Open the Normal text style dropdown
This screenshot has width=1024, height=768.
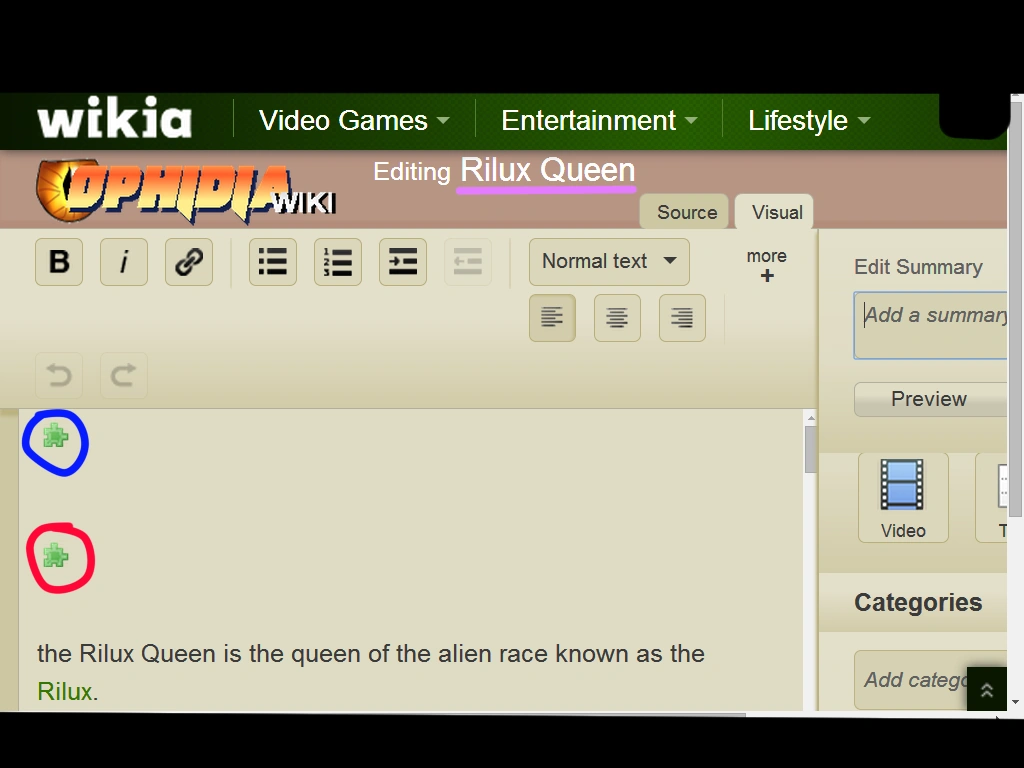pyautogui.click(x=608, y=261)
